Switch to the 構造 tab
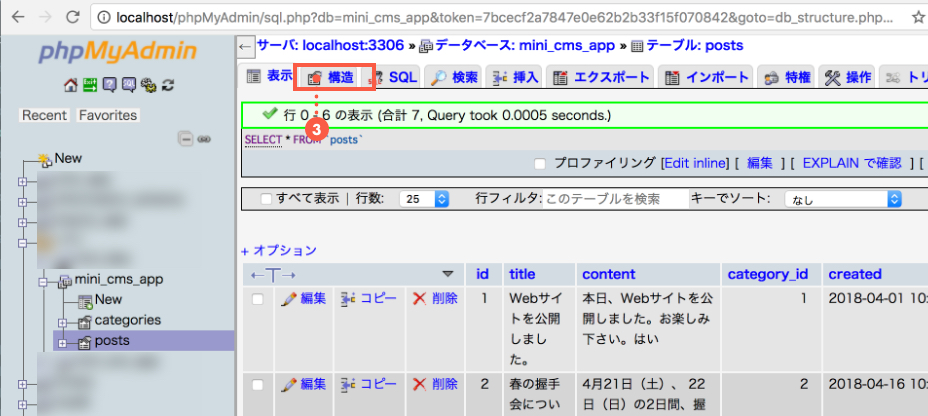The height and width of the screenshot is (416, 928). point(331,77)
